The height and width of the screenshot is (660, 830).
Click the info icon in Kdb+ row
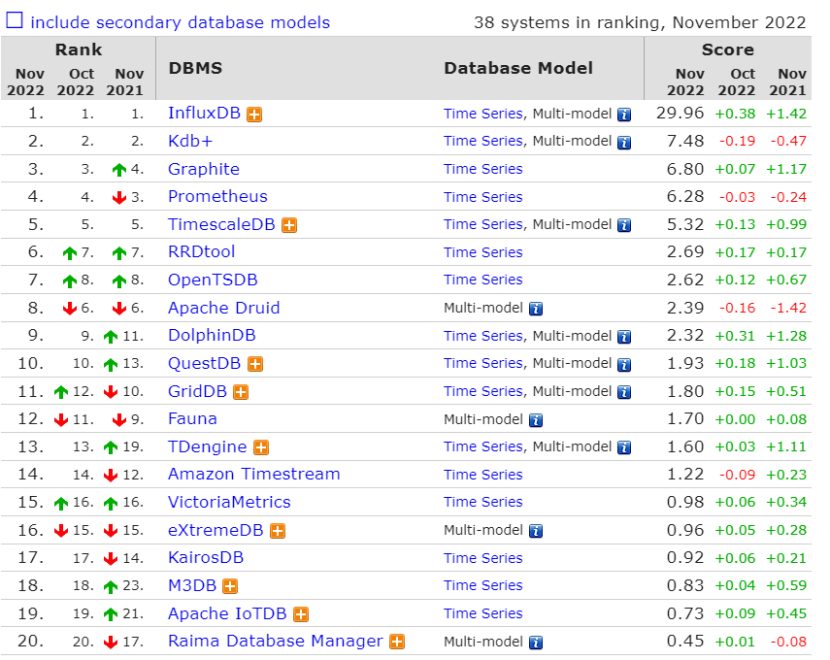(624, 142)
